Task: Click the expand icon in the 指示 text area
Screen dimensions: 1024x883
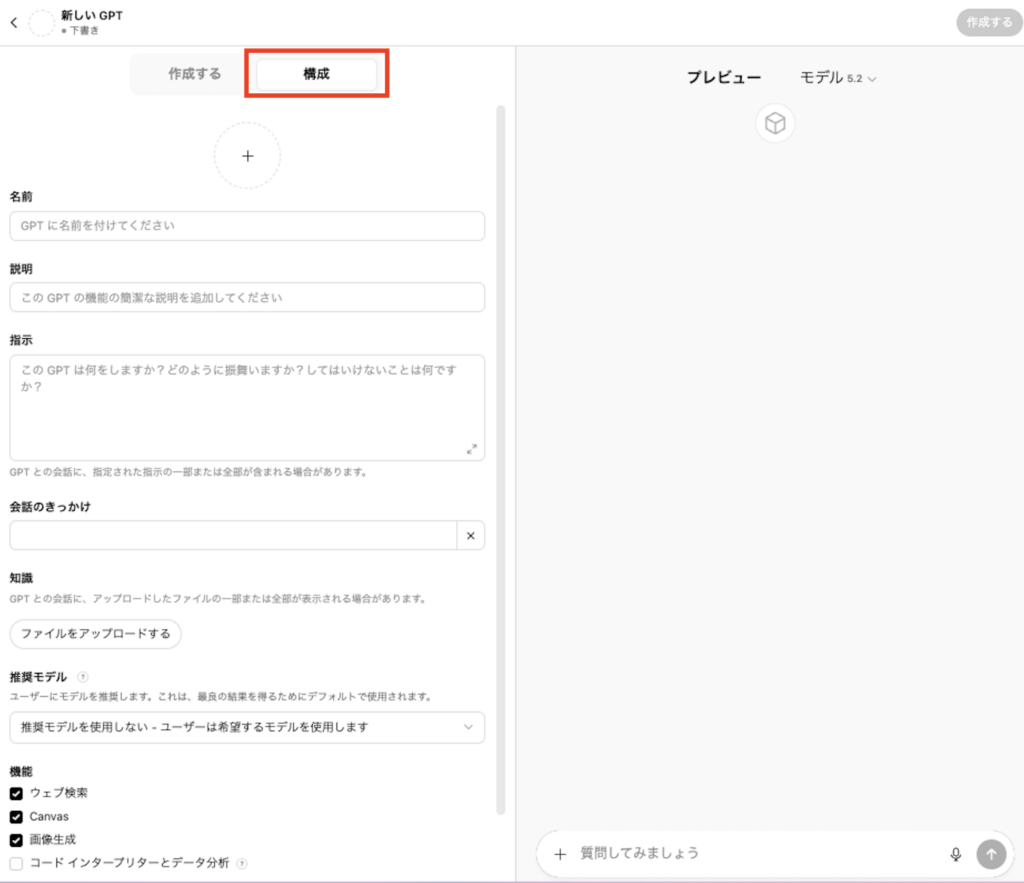Action: pos(472,449)
